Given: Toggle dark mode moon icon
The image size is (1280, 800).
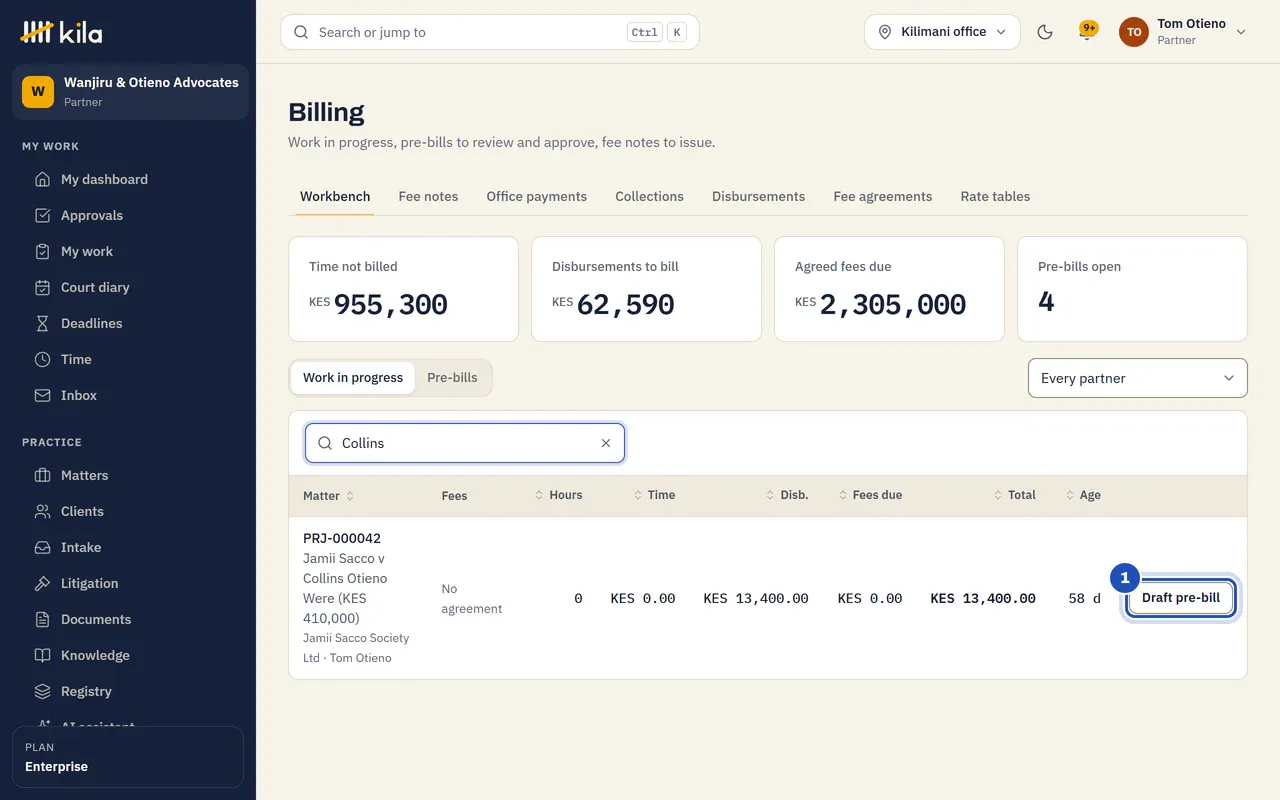Looking at the screenshot, I should click(1045, 32).
